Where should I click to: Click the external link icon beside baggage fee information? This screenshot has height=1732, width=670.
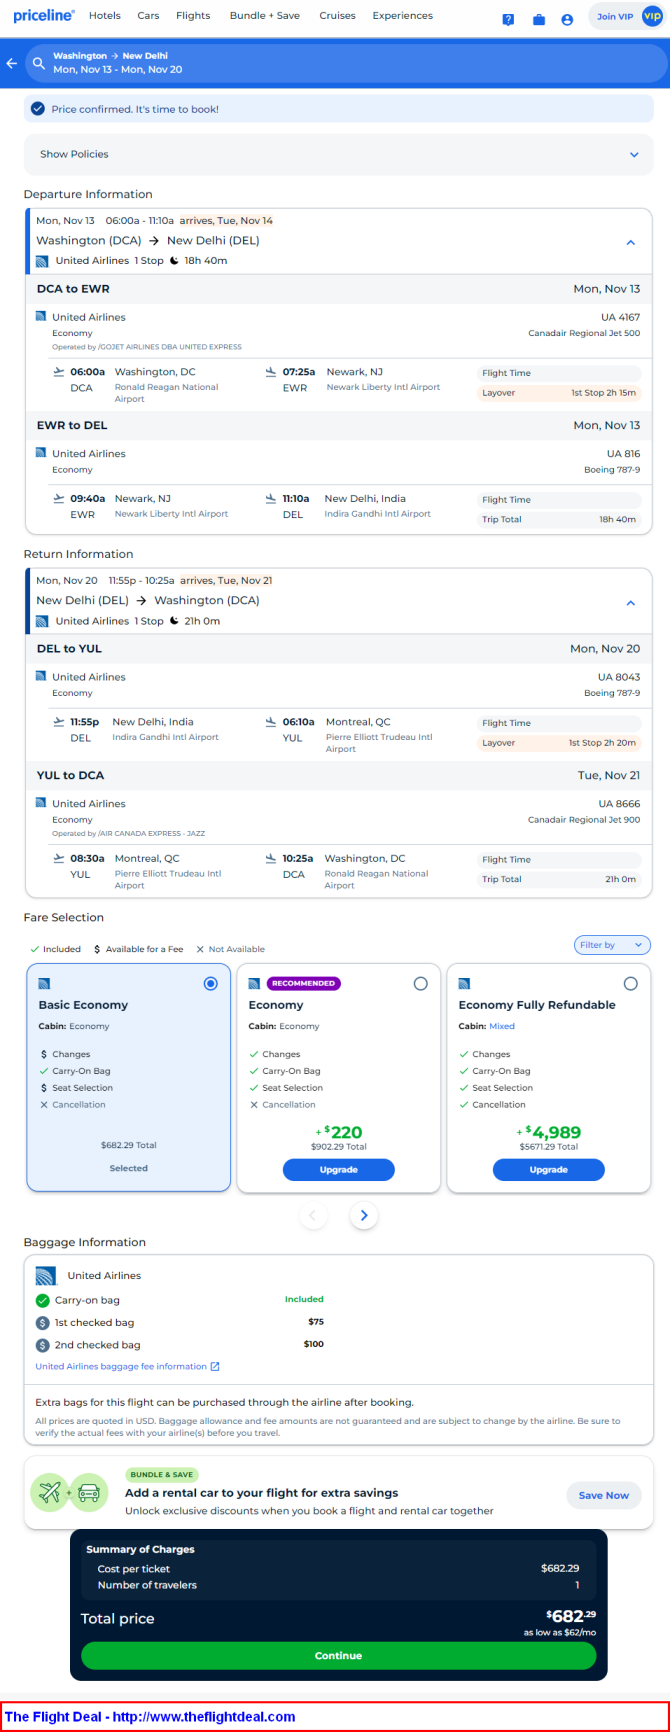[x=215, y=1366]
